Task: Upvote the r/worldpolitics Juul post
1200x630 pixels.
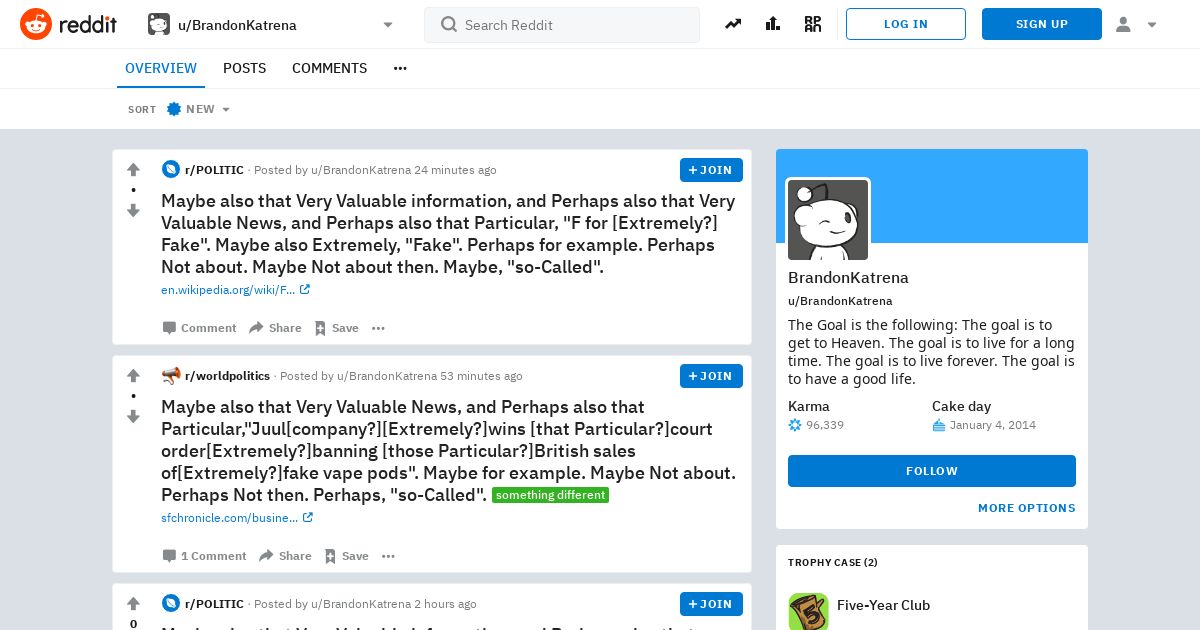Action: click(133, 376)
